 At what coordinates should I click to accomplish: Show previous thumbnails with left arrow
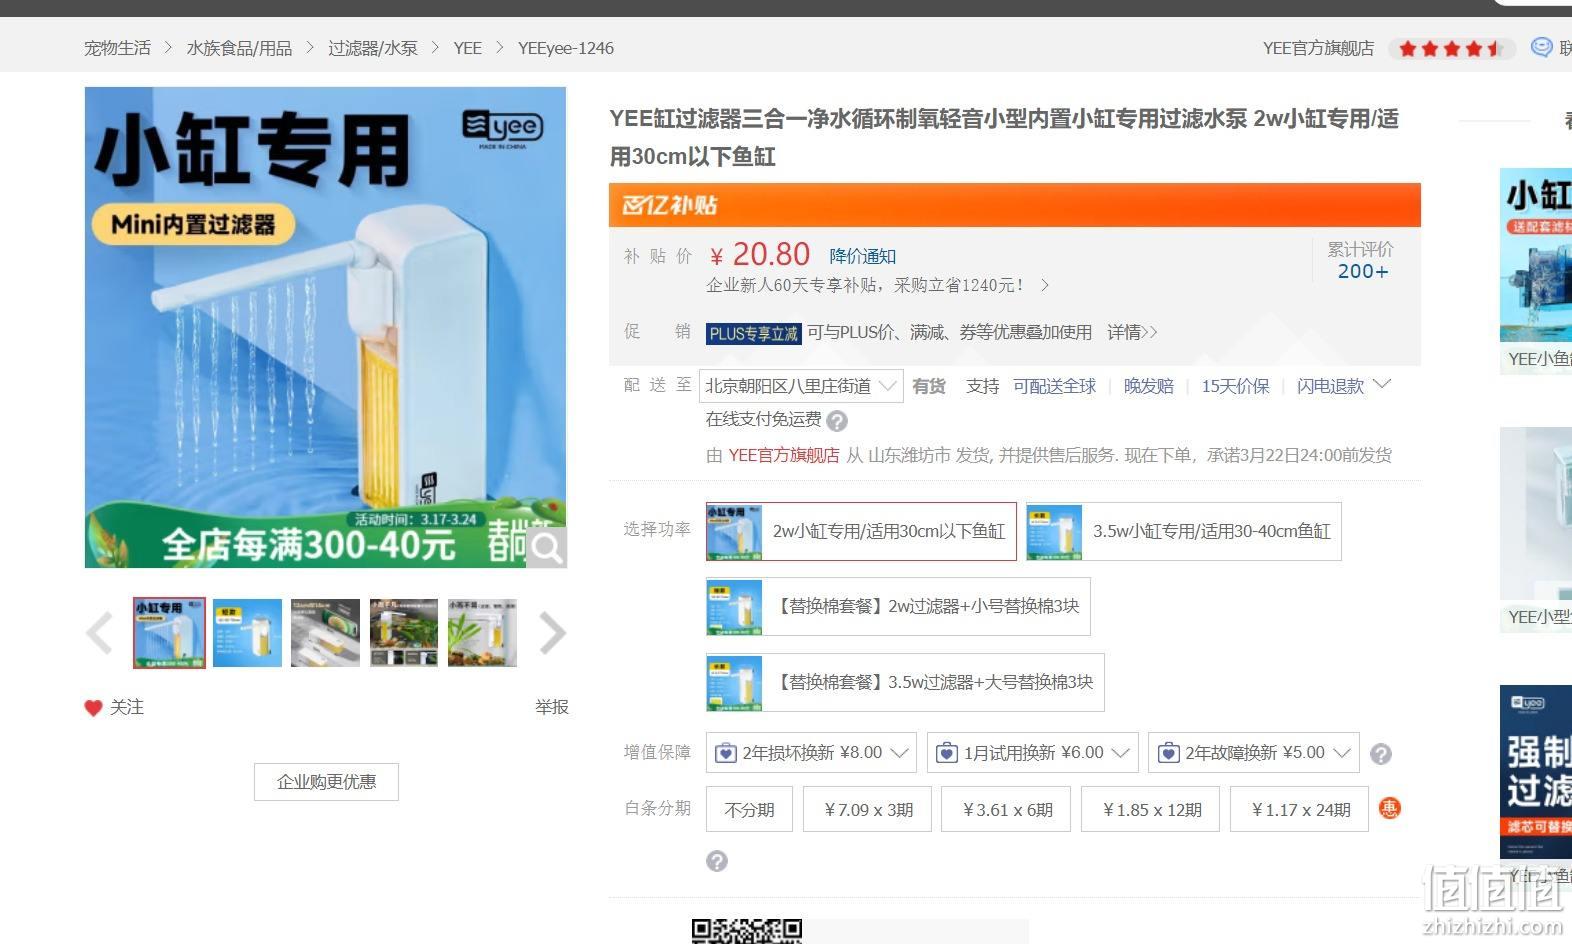99,633
